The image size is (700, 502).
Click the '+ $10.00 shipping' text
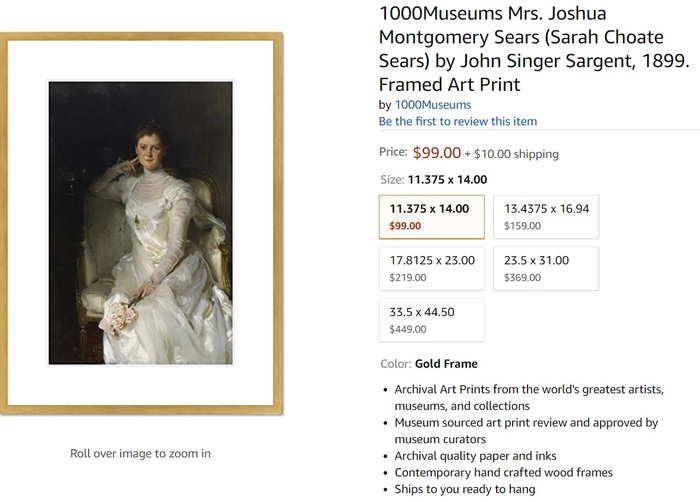(511, 154)
